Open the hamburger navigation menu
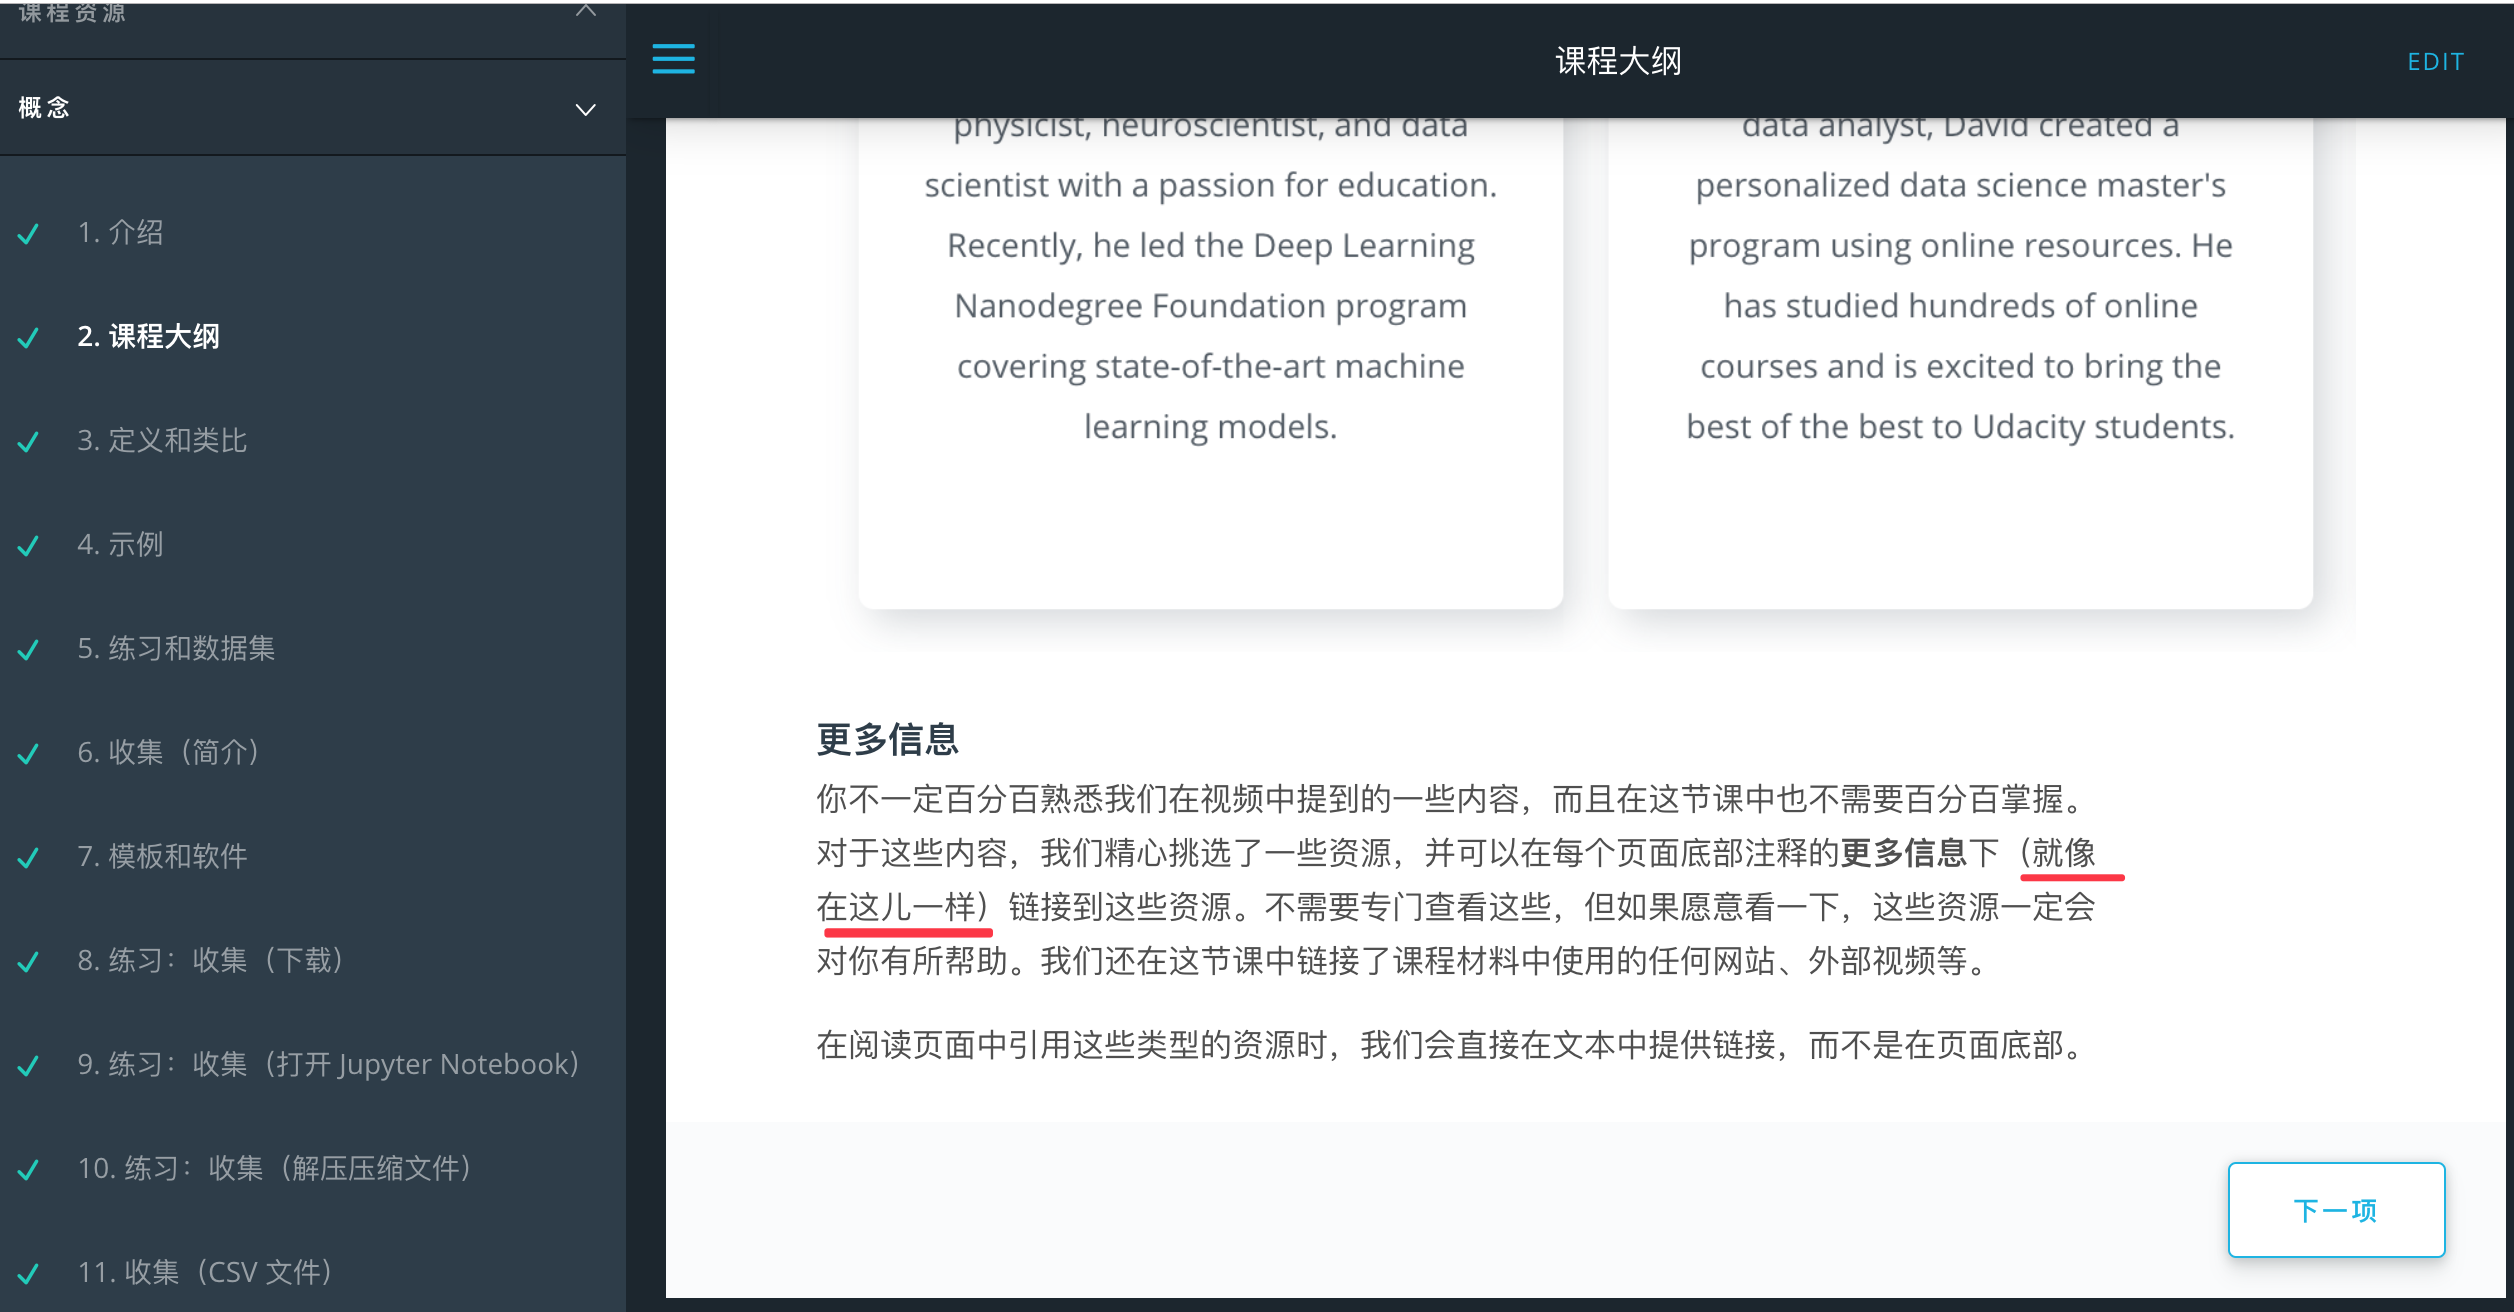 (x=673, y=60)
